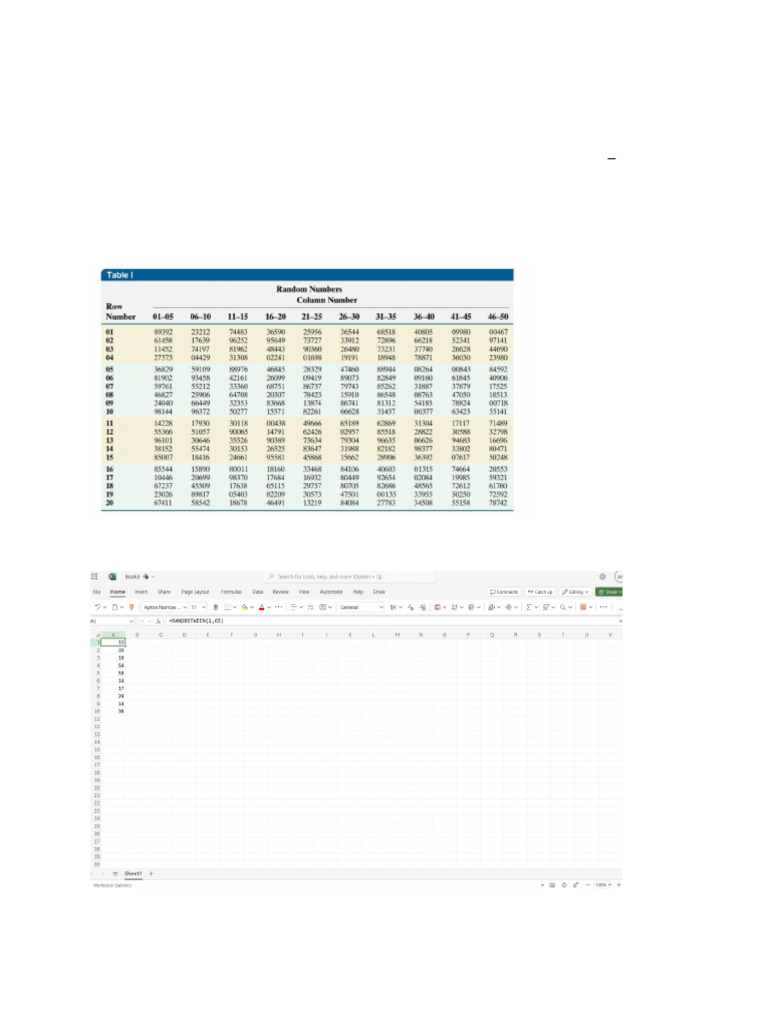This screenshot has height=1024, width=768.
Task: Click the decrease decimal icon
Action: click(411, 607)
